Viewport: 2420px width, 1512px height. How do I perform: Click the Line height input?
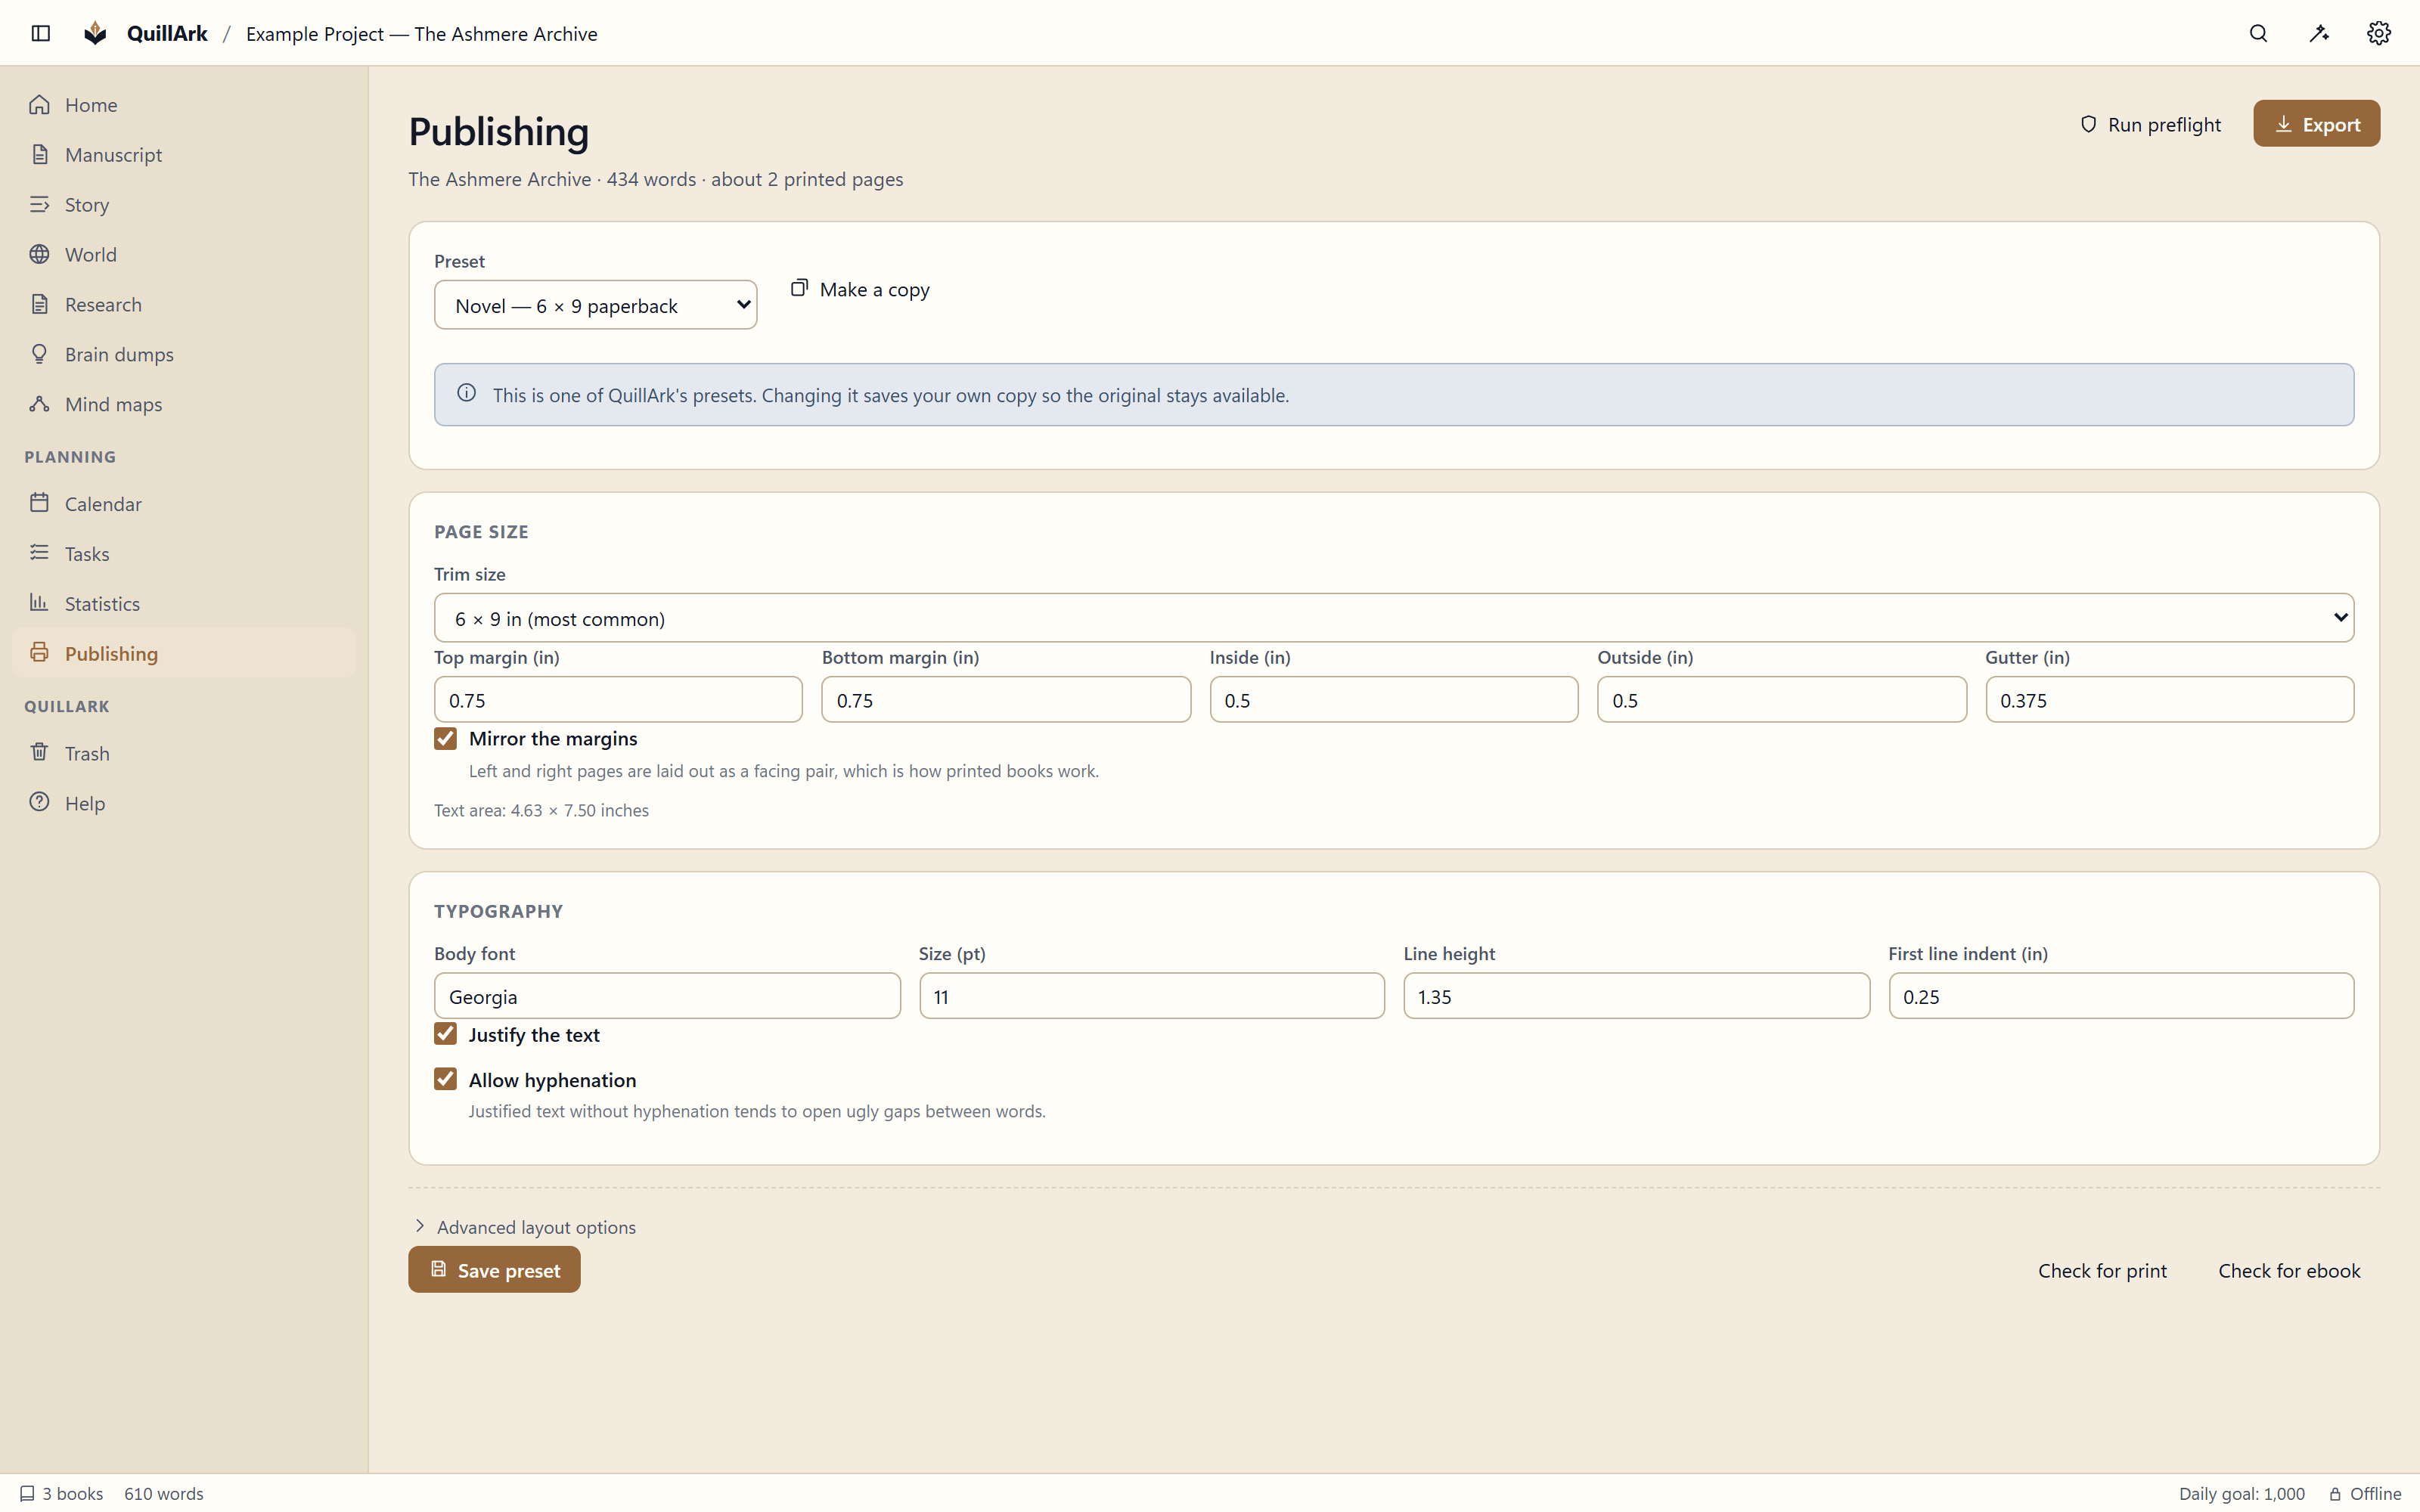[1636, 996]
